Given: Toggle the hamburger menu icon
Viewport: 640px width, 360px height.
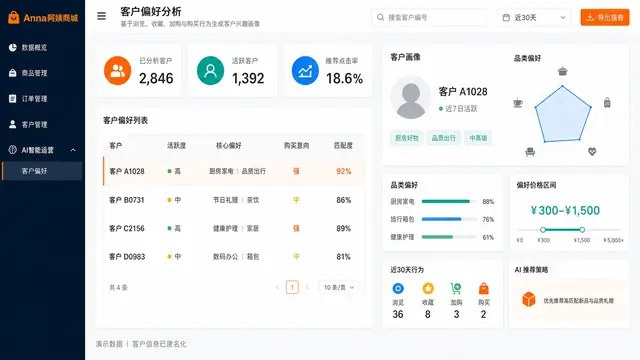Looking at the screenshot, I should click(x=102, y=16).
